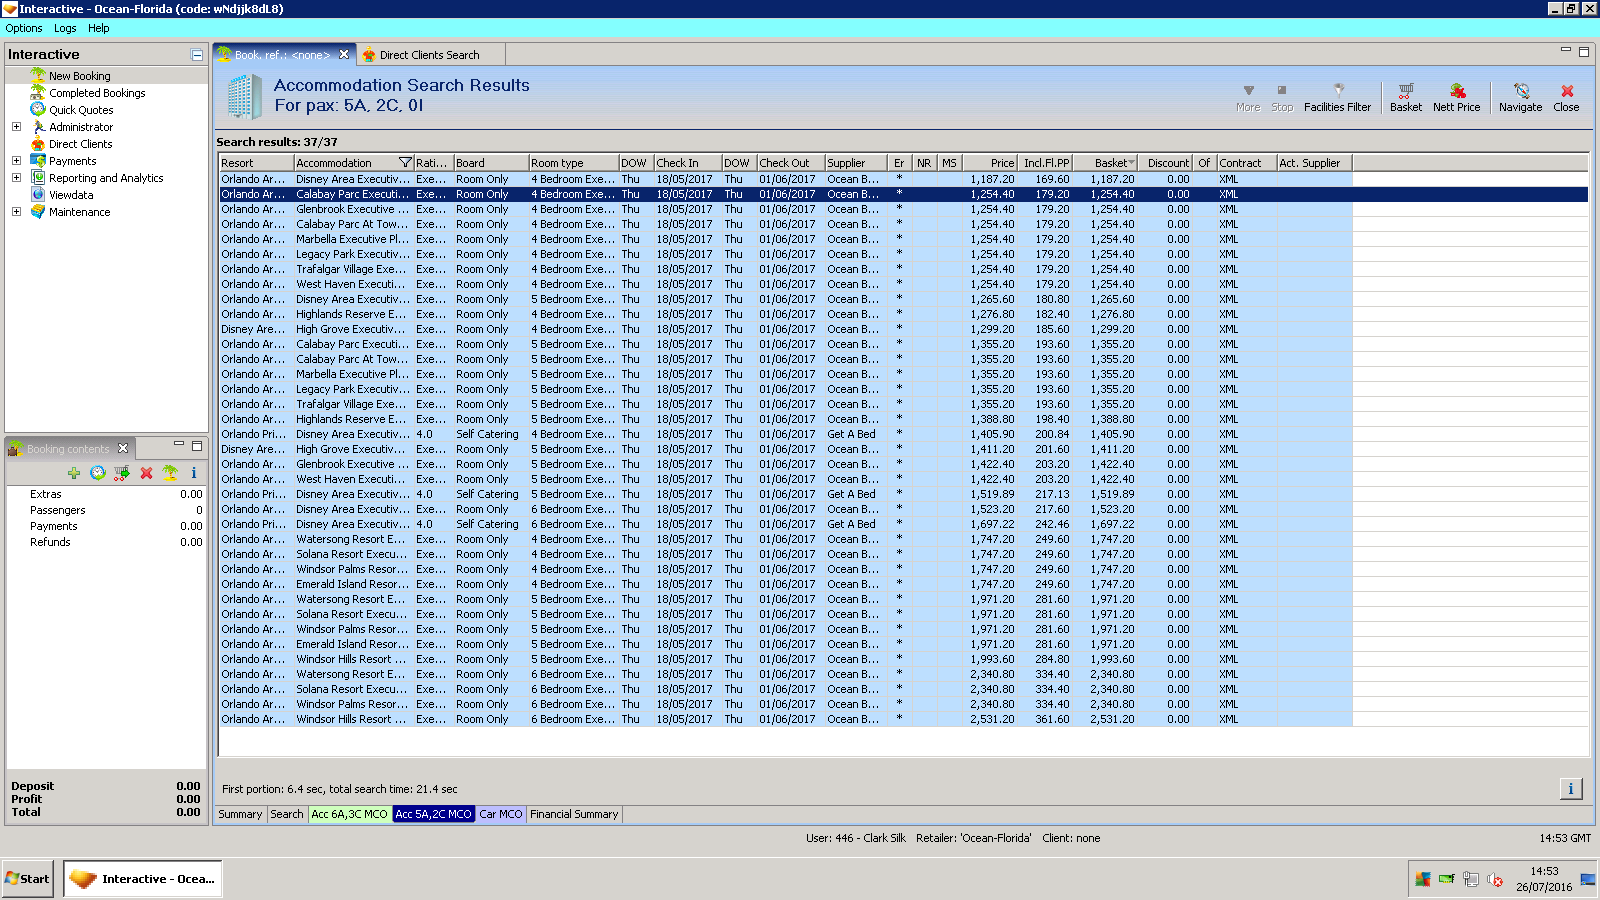This screenshot has width=1600, height=900.
Task: Open Completed Bookings in the sidebar
Action: coord(97,93)
